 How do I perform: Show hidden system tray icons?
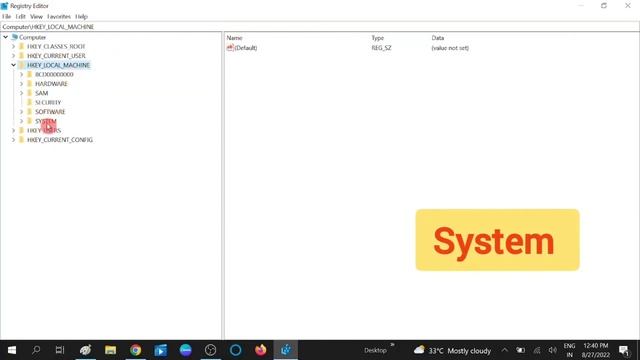[505, 350]
